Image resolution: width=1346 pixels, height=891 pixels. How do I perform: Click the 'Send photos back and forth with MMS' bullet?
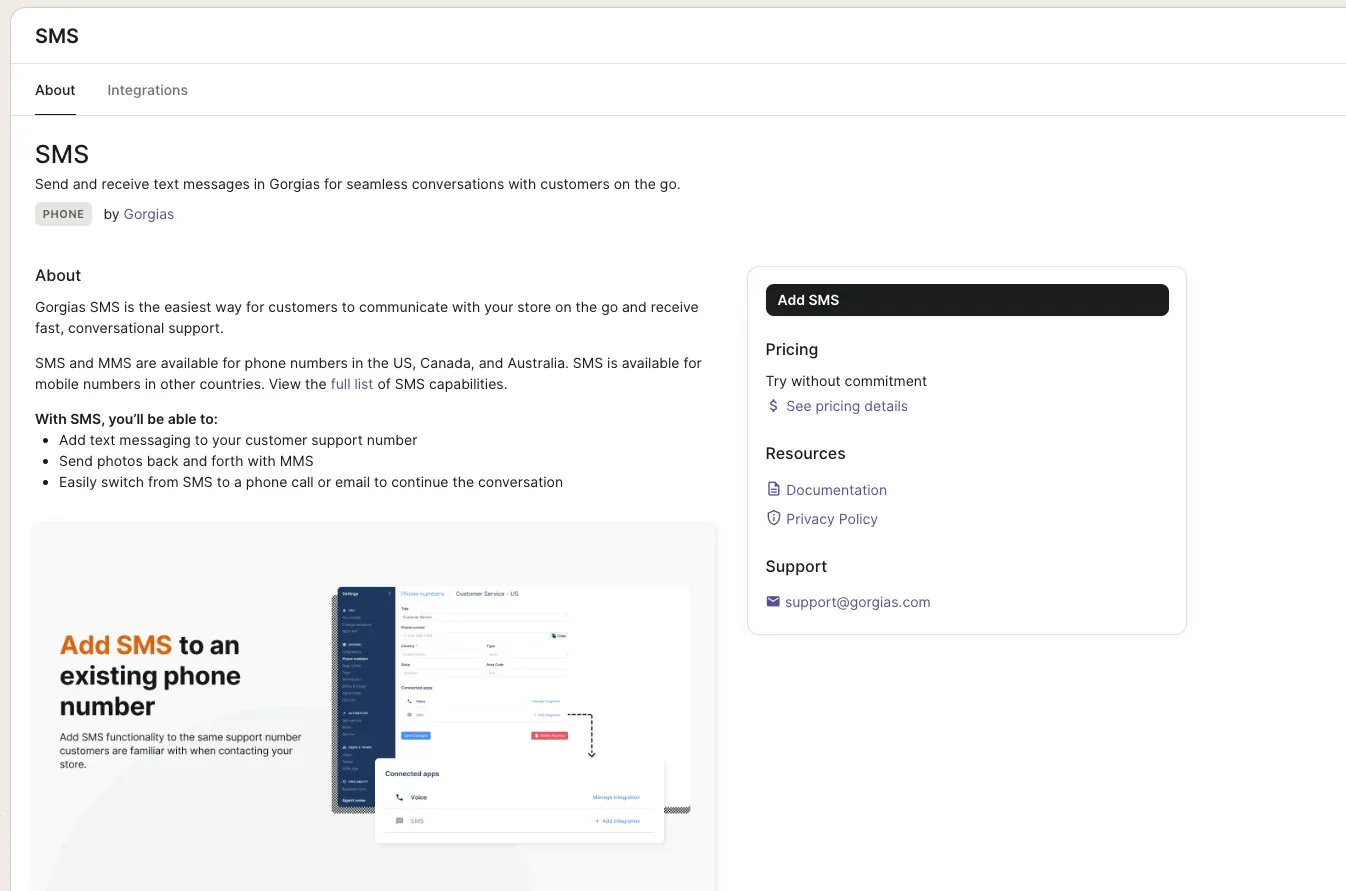pyautogui.click(x=186, y=461)
